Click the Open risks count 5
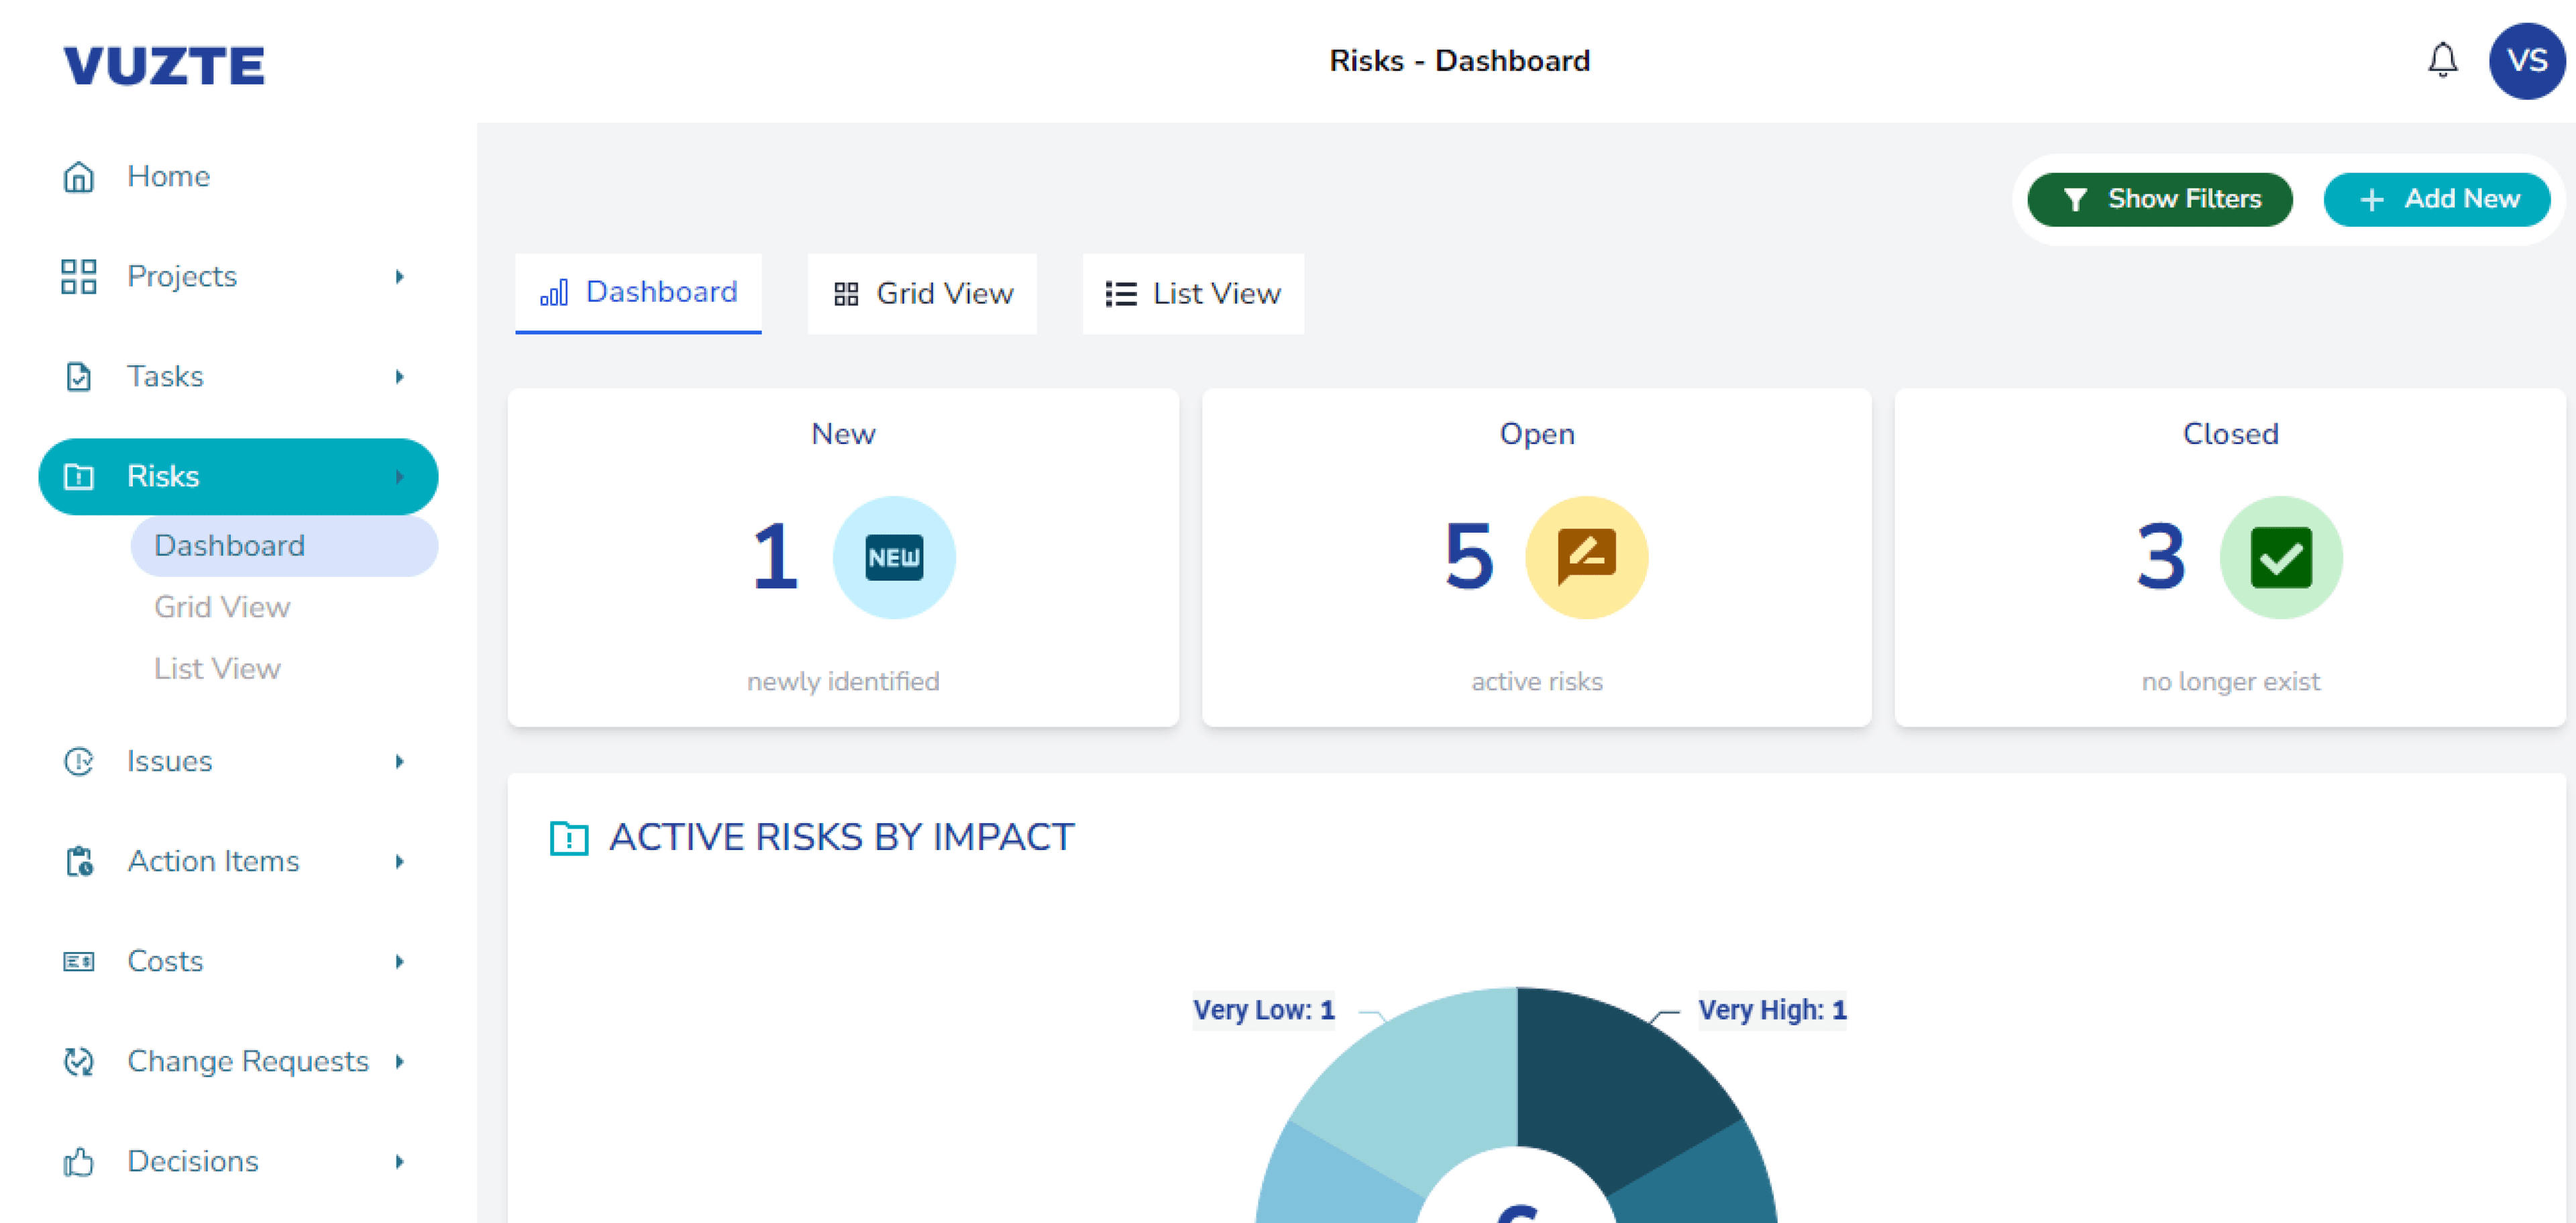2576x1223 pixels. (x=1469, y=557)
